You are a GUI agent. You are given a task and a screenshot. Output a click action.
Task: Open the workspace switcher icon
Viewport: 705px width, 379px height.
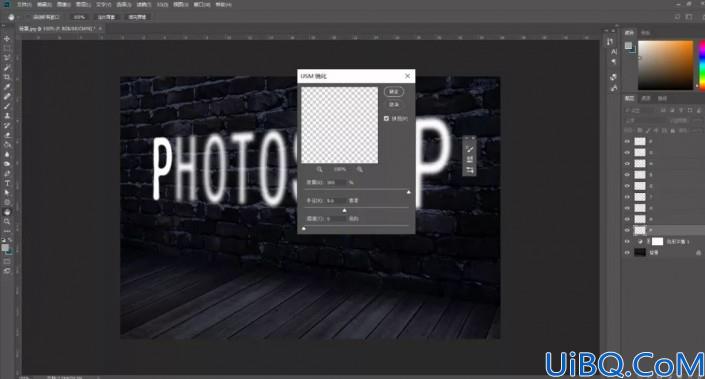point(689,17)
